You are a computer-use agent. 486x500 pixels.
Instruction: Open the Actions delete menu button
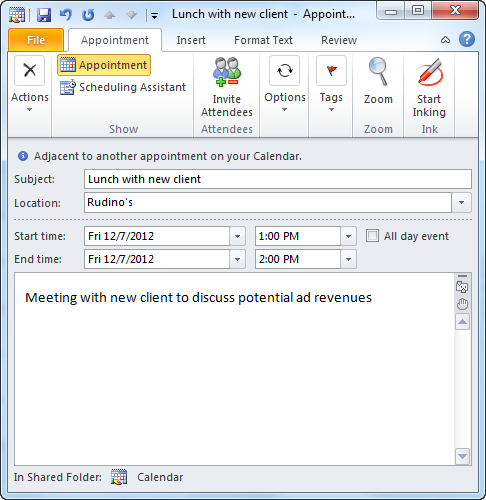click(x=30, y=85)
